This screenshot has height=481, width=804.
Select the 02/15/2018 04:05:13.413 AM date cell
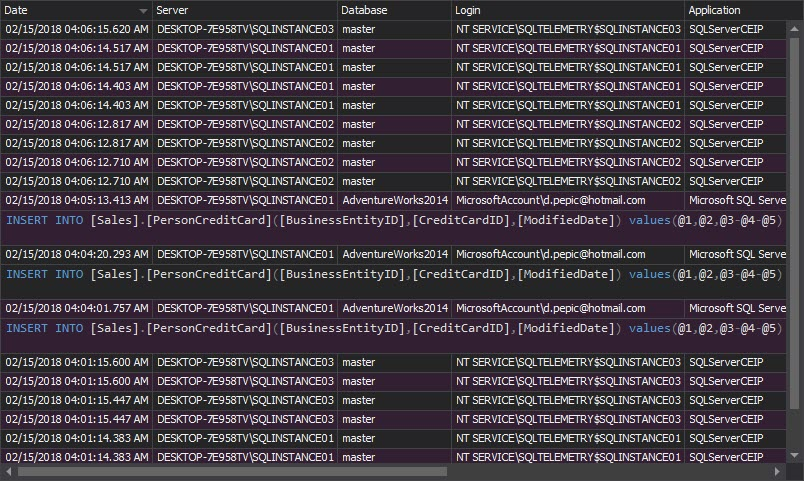click(x=76, y=201)
